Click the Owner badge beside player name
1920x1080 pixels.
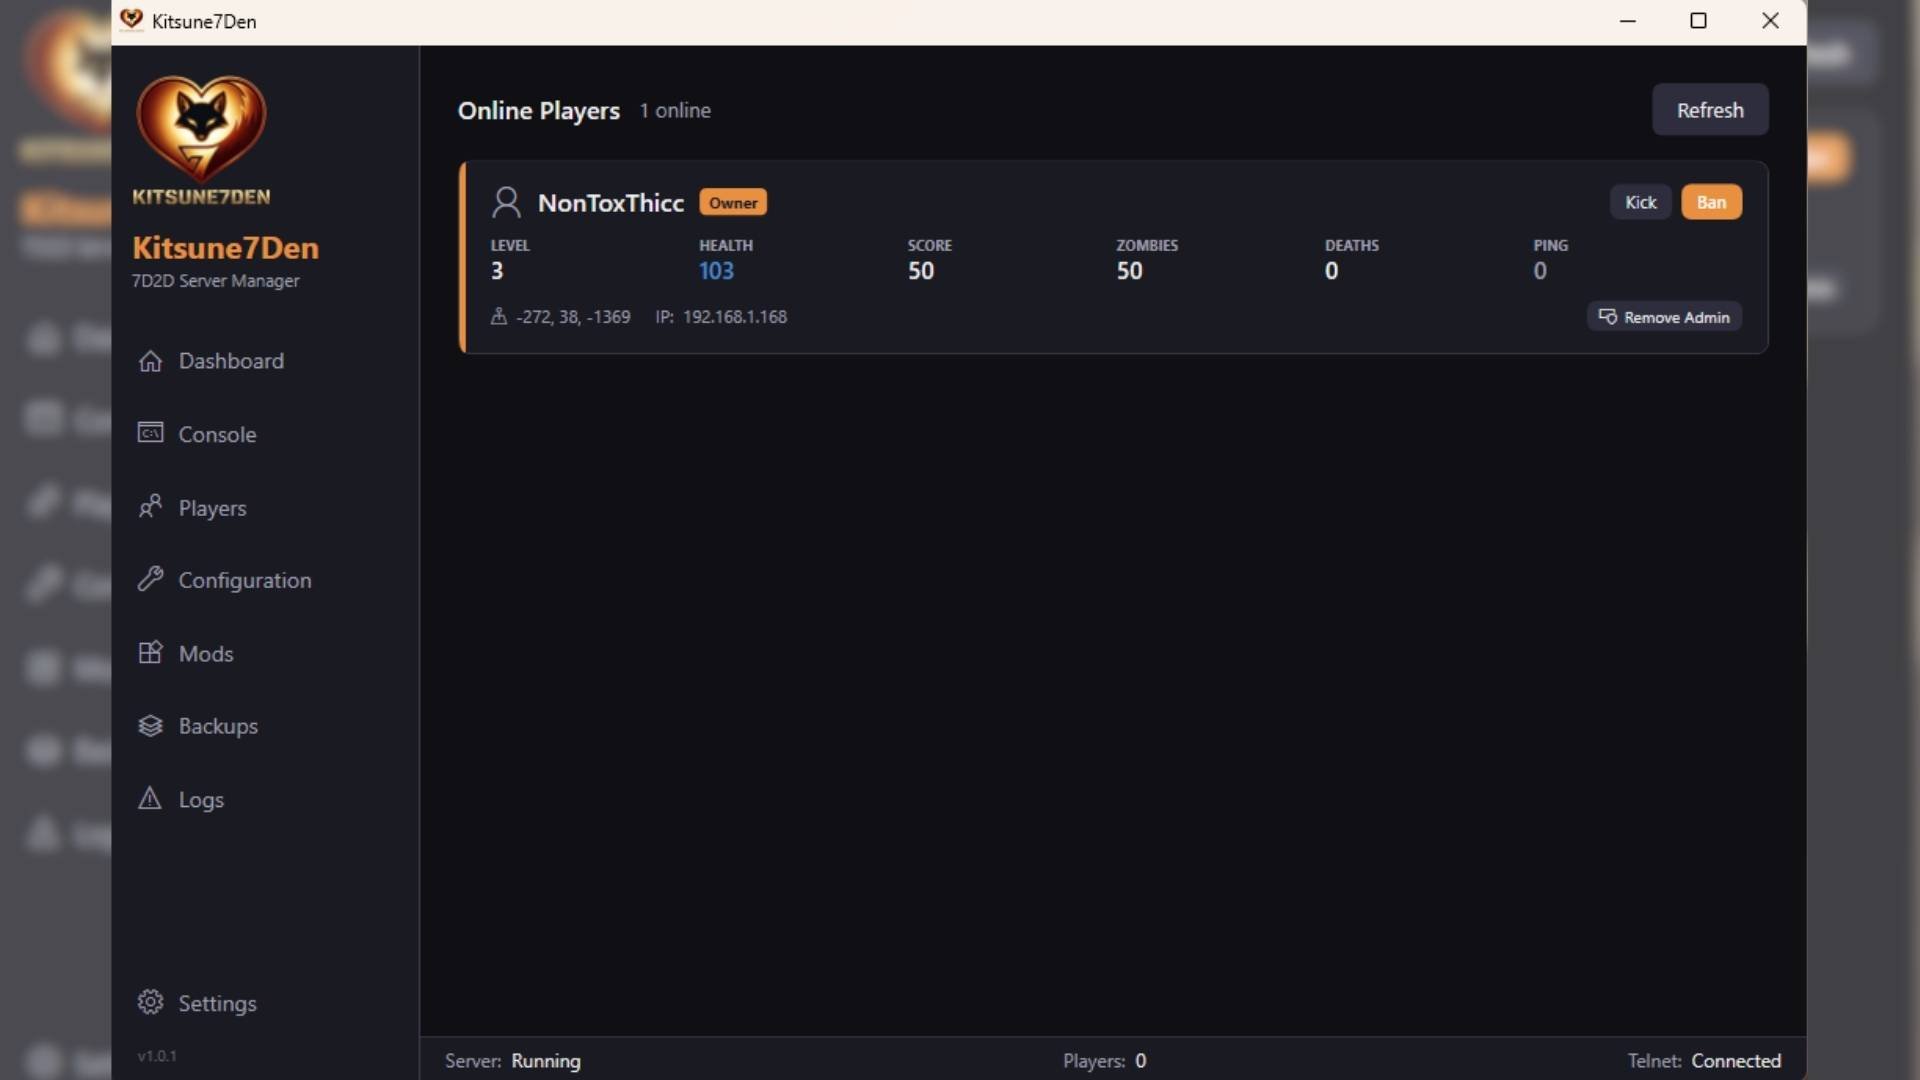tap(733, 203)
